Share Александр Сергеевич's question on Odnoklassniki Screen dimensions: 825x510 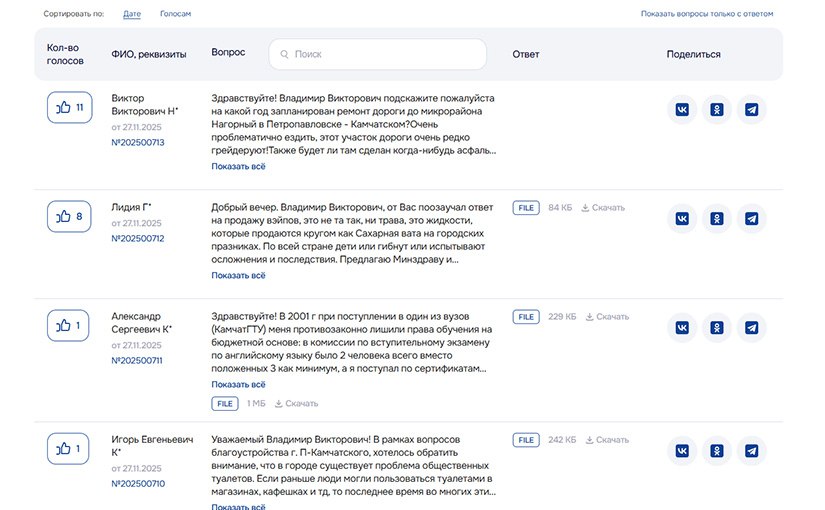click(x=717, y=327)
